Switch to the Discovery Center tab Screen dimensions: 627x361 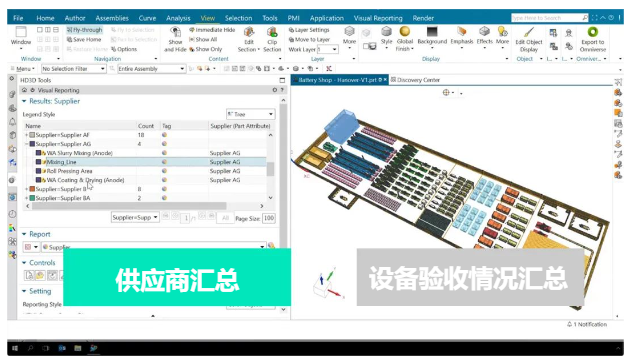pos(415,80)
